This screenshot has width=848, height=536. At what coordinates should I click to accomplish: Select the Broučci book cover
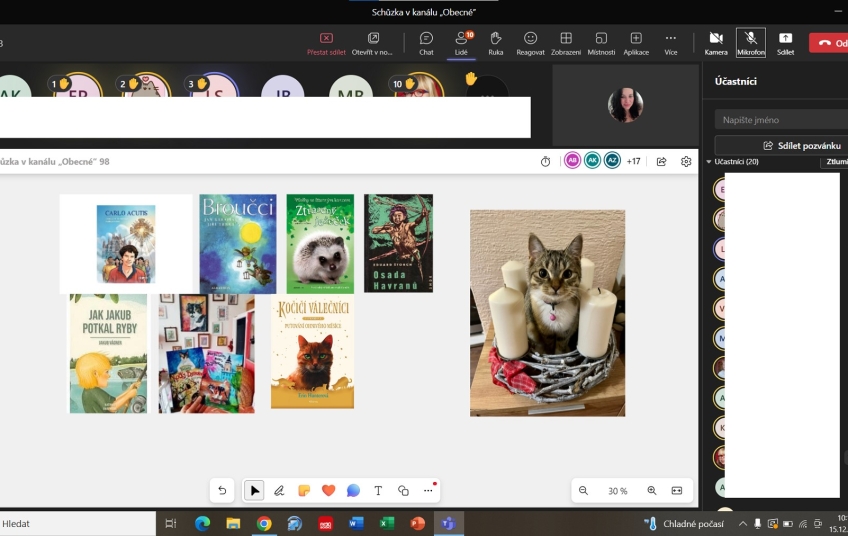point(238,244)
